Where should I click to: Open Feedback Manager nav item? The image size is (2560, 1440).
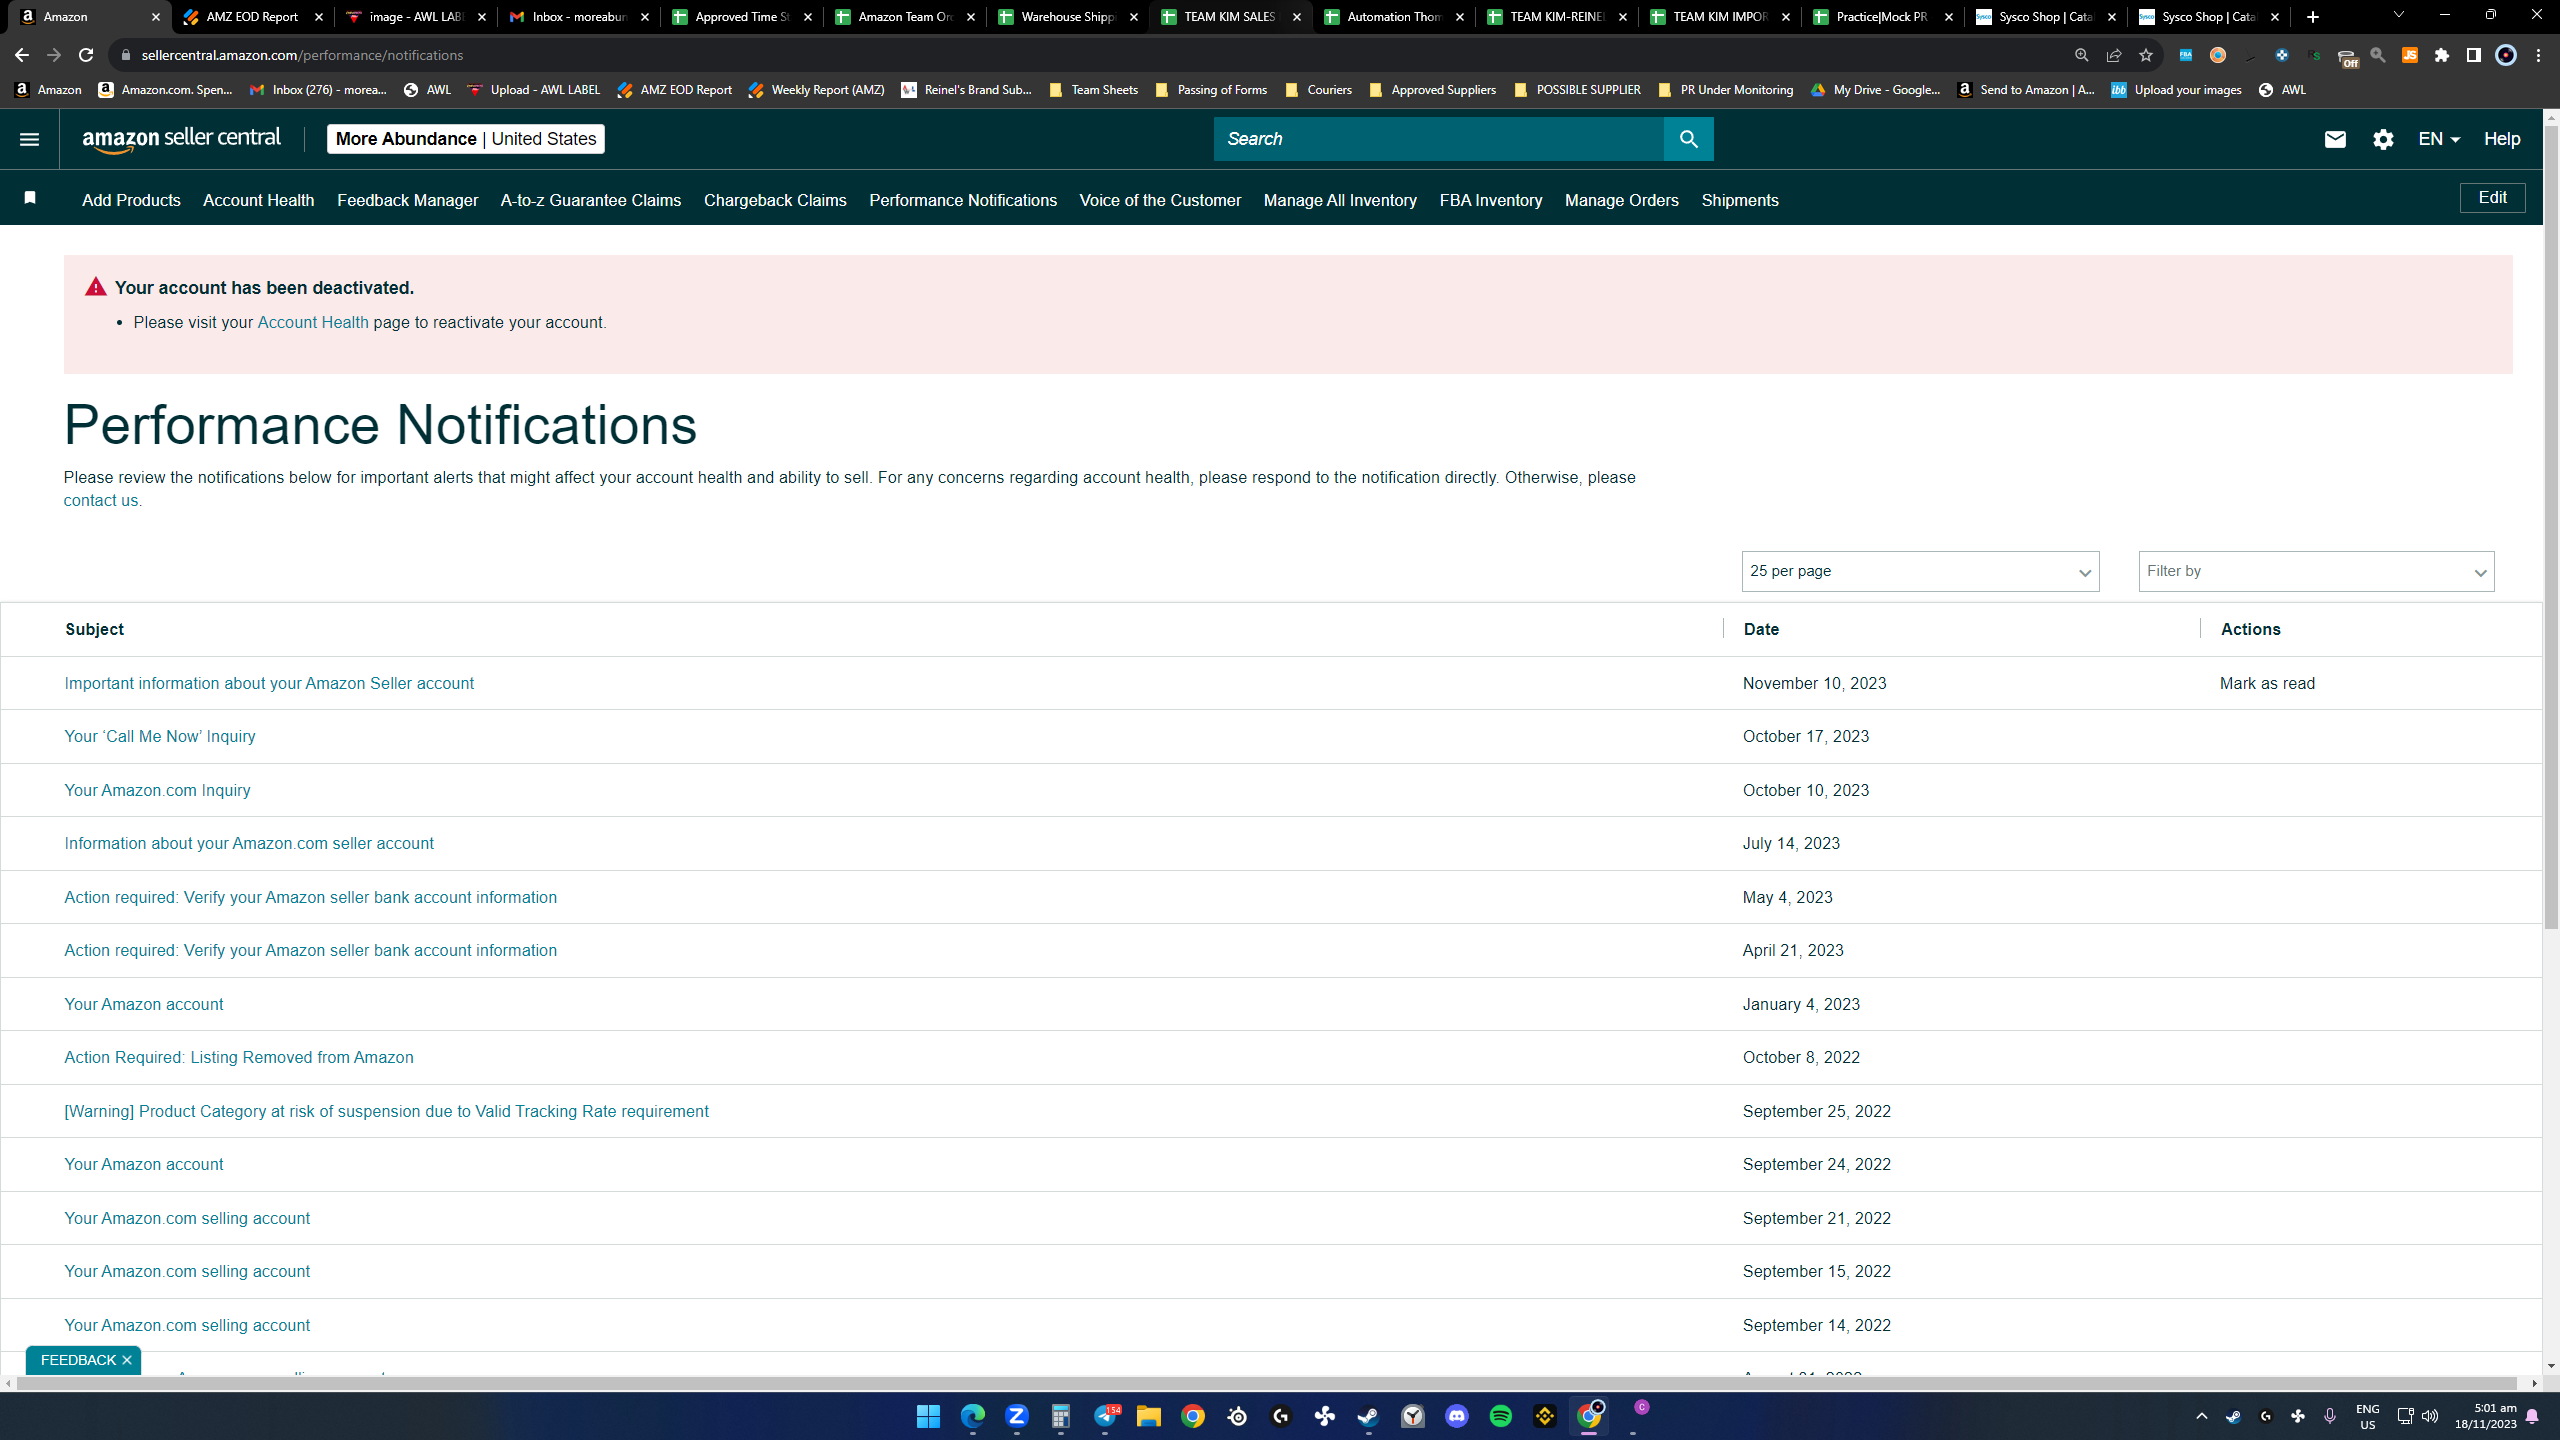(407, 200)
